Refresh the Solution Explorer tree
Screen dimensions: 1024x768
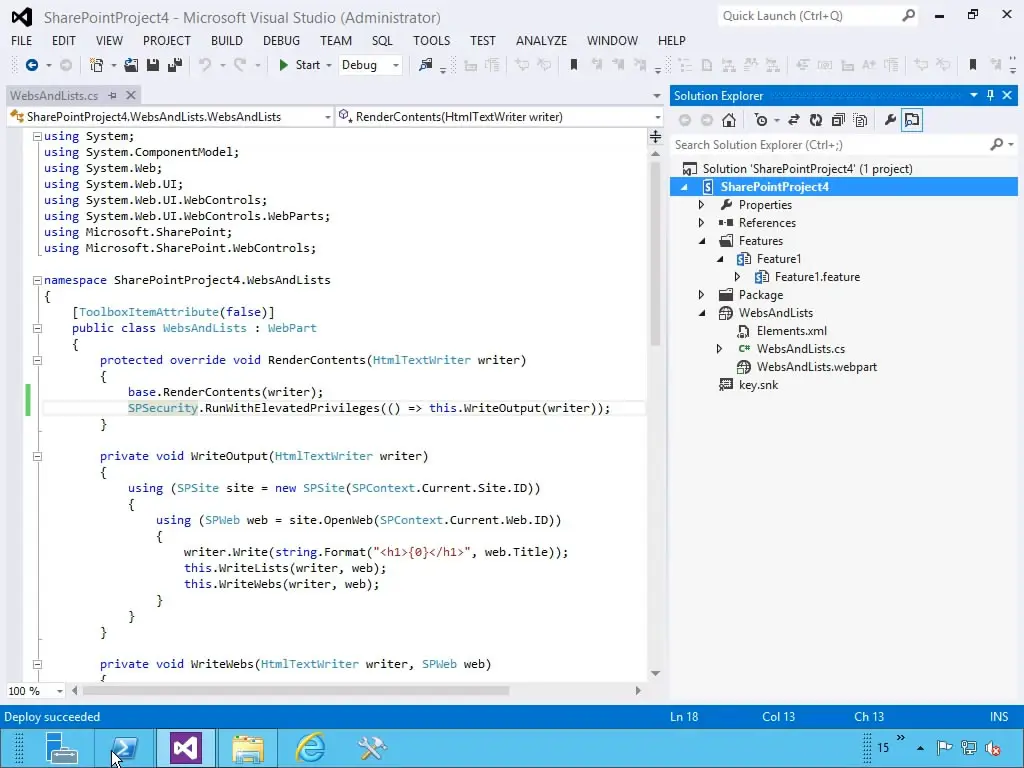coord(816,120)
